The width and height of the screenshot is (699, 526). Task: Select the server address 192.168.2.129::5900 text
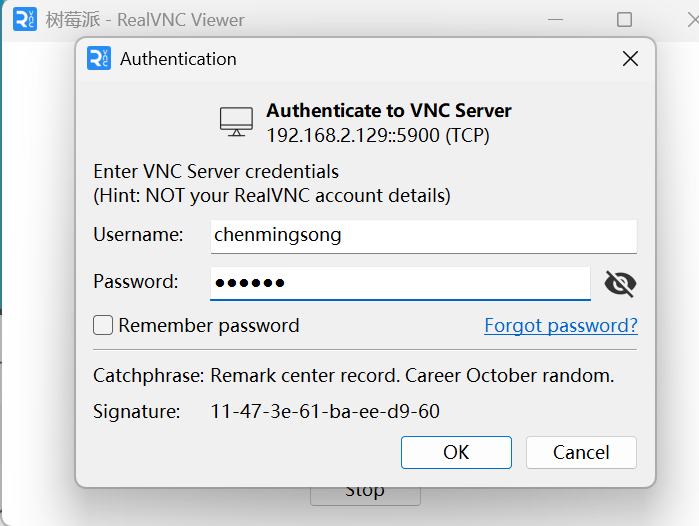tap(353, 136)
